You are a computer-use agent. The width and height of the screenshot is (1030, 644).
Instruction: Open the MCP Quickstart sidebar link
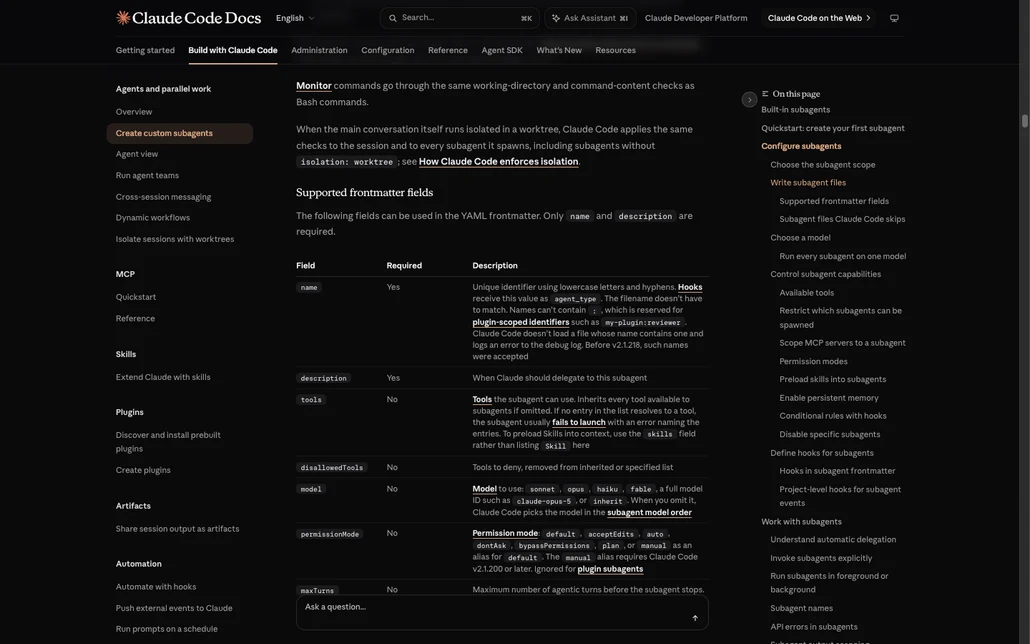pyautogui.click(x=136, y=297)
